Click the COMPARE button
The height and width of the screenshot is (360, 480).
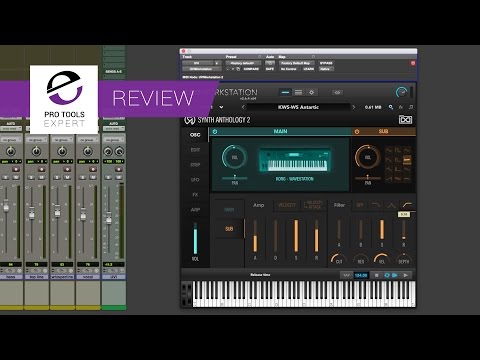[251, 69]
